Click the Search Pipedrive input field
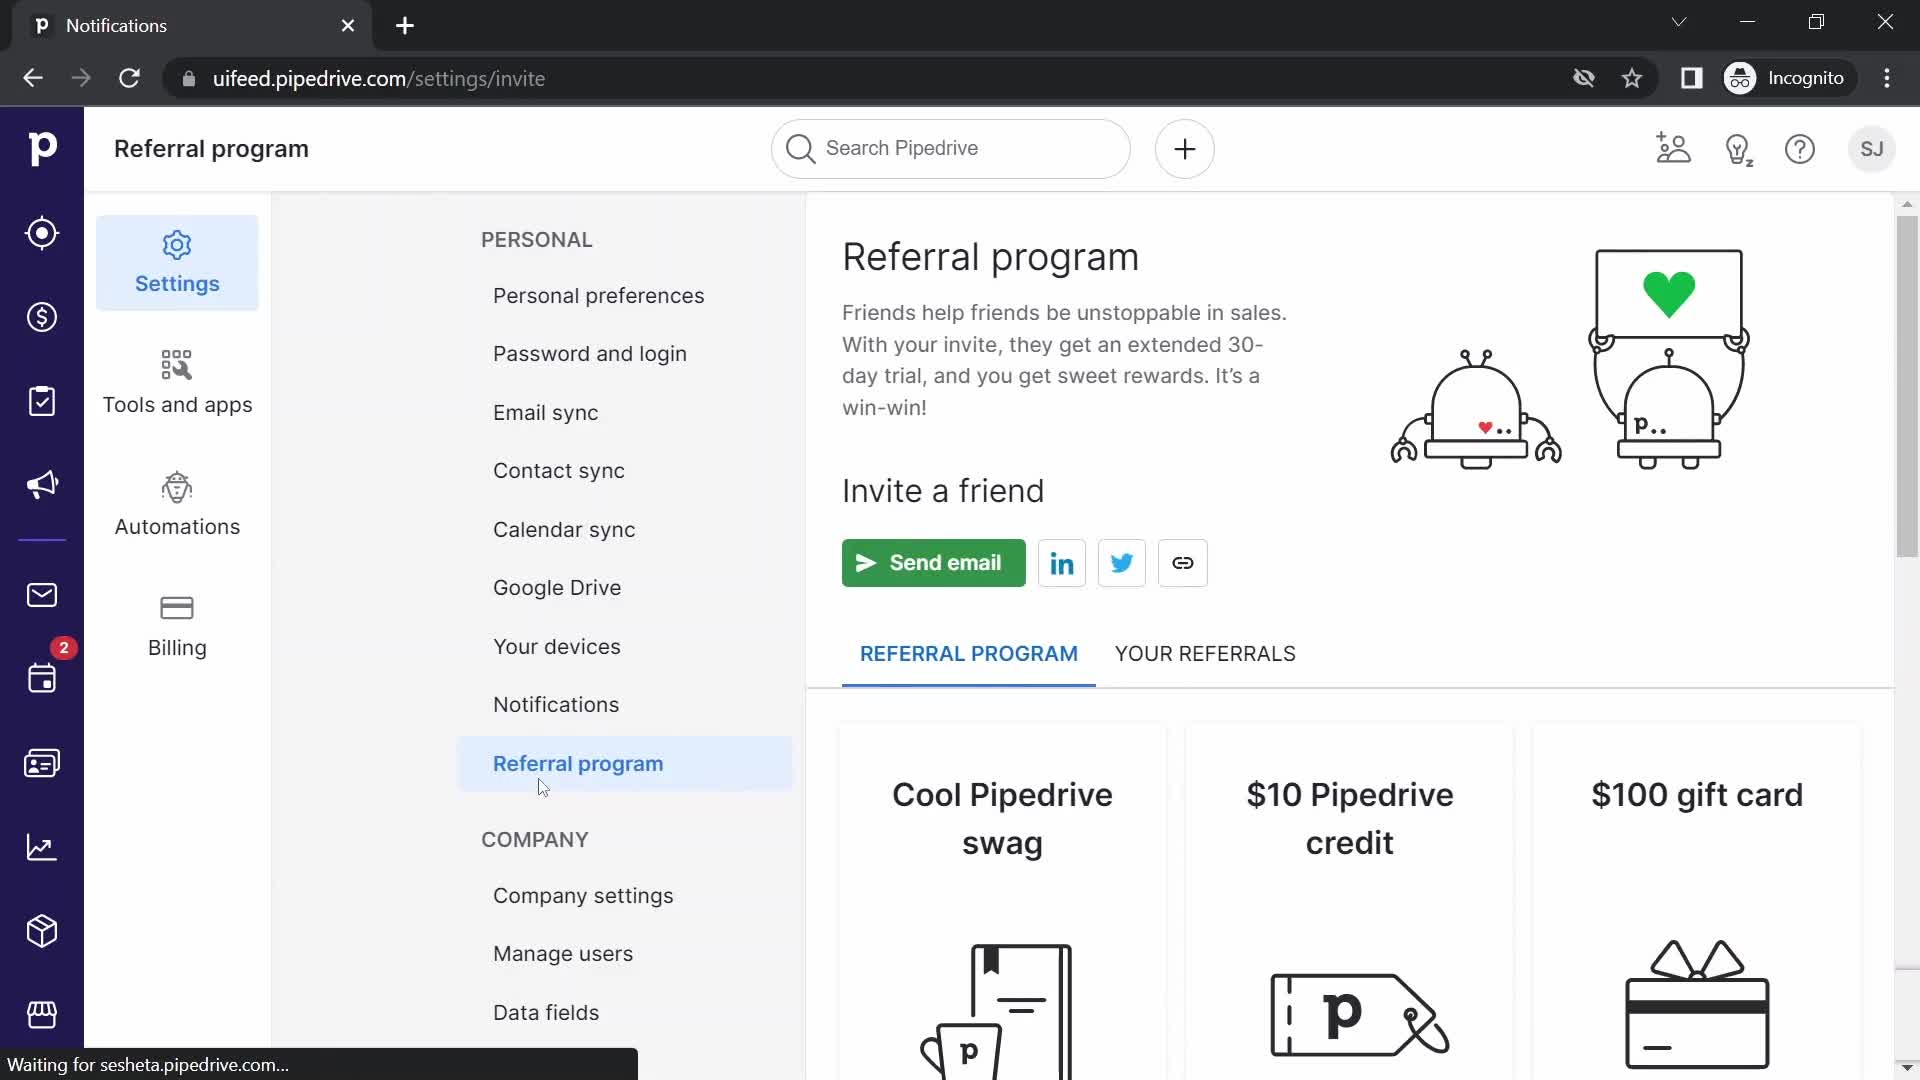The height and width of the screenshot is (1080, 1920). click(951, 148)
